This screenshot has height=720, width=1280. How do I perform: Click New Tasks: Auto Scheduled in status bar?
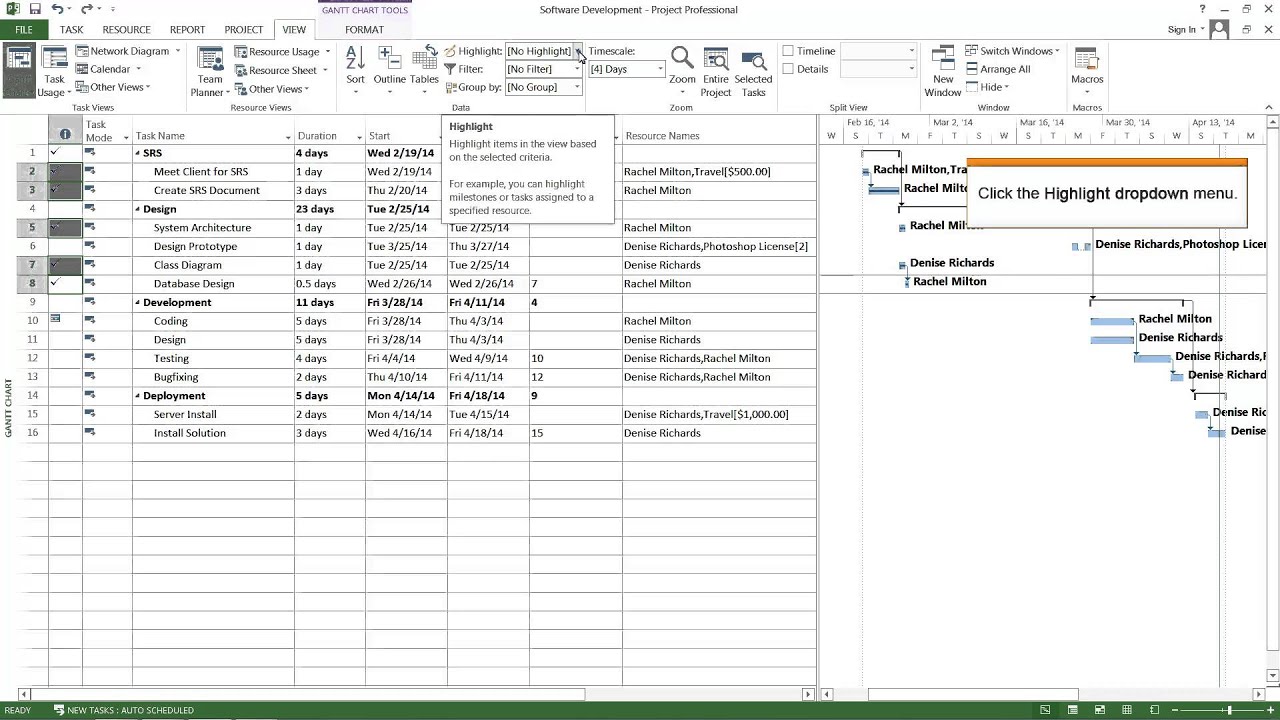(123, 710)
